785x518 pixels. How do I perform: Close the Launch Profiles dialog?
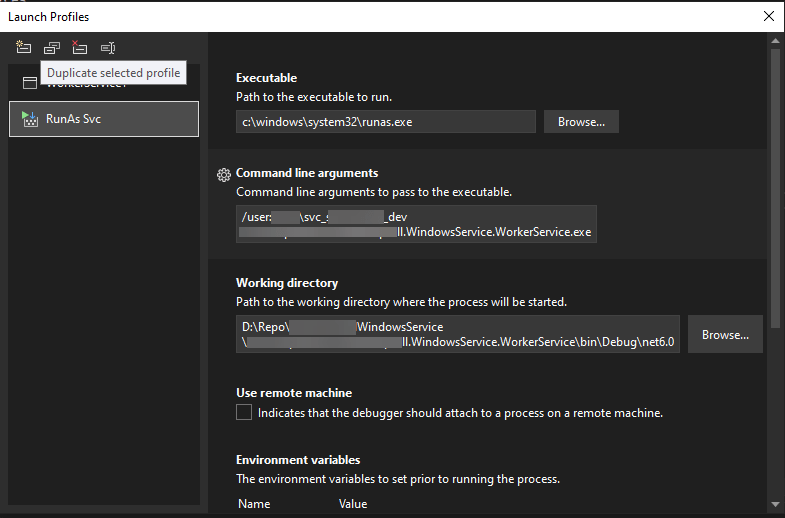[x=769, y=16]
